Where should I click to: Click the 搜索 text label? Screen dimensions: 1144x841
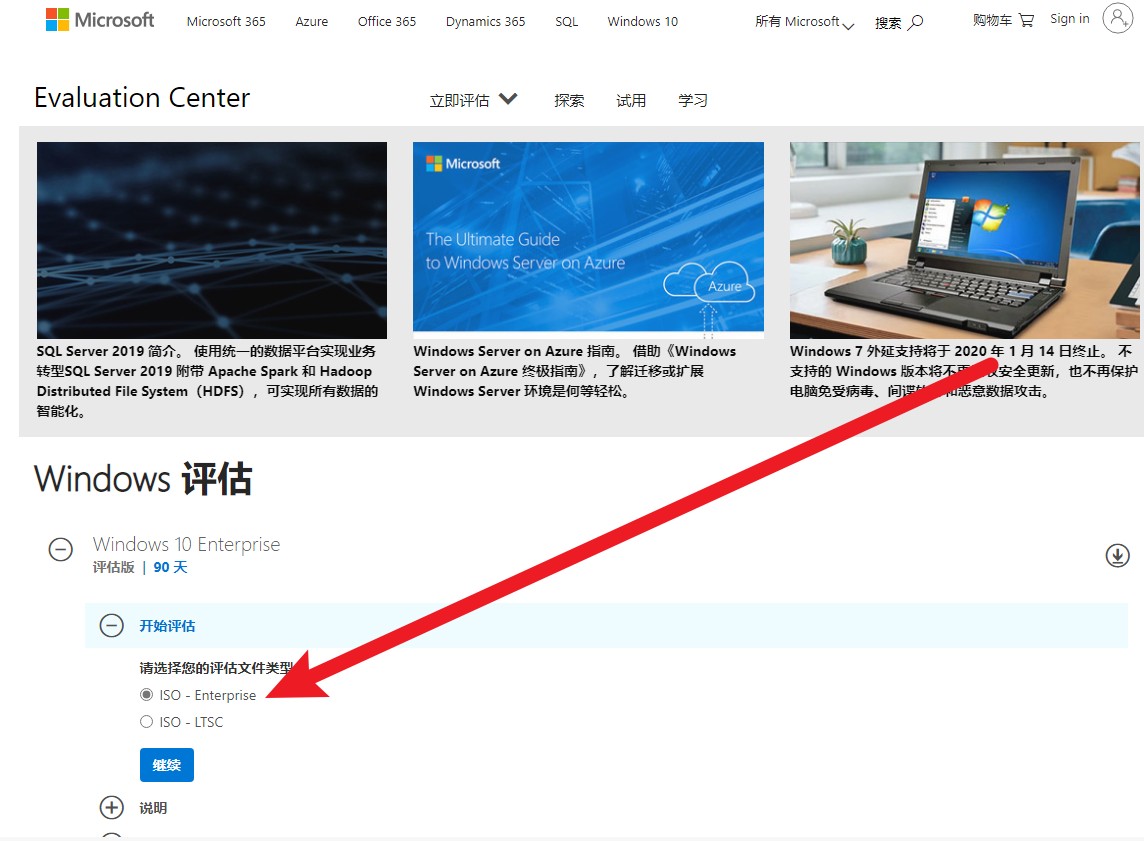click(888, 23)
